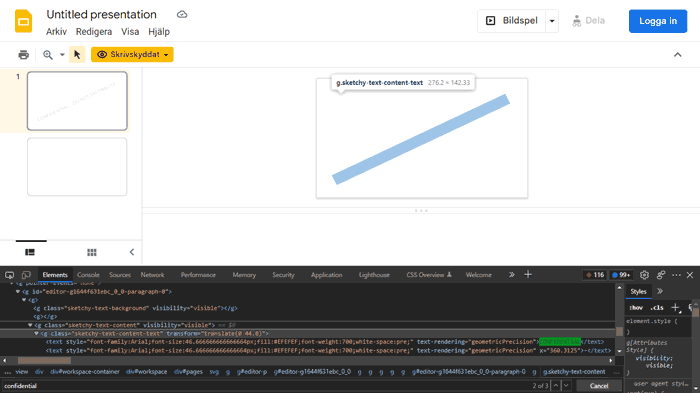The image size is (700, 393).
Task: Add a new DevTools tool tab
Action: coord(528,275)
